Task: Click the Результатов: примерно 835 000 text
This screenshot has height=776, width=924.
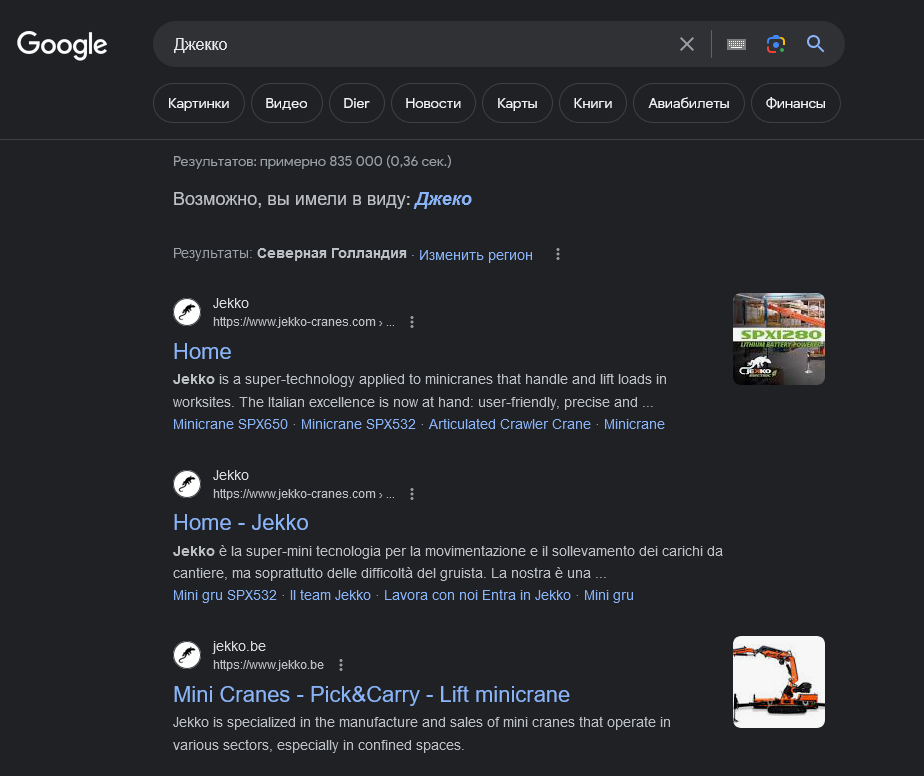Action: pos(312,161)
